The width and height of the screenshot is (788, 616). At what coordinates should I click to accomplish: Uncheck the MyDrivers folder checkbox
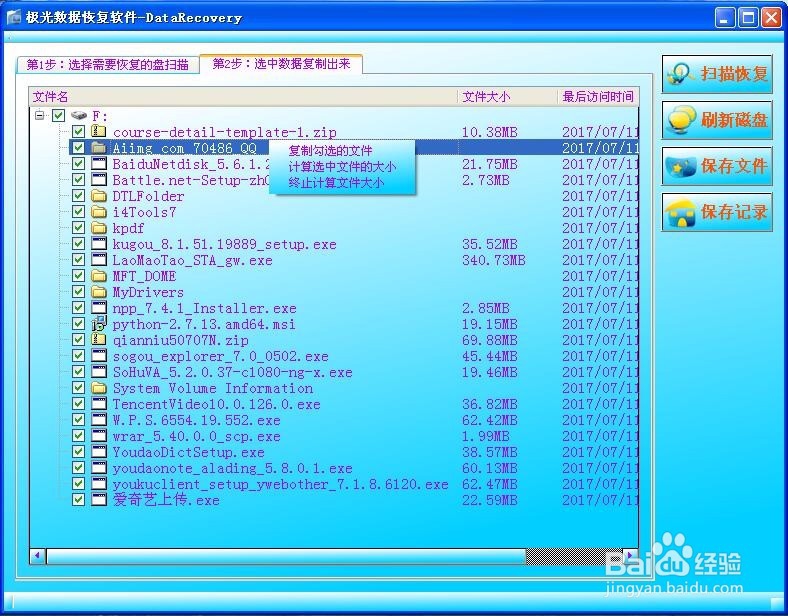coord(78,291)
